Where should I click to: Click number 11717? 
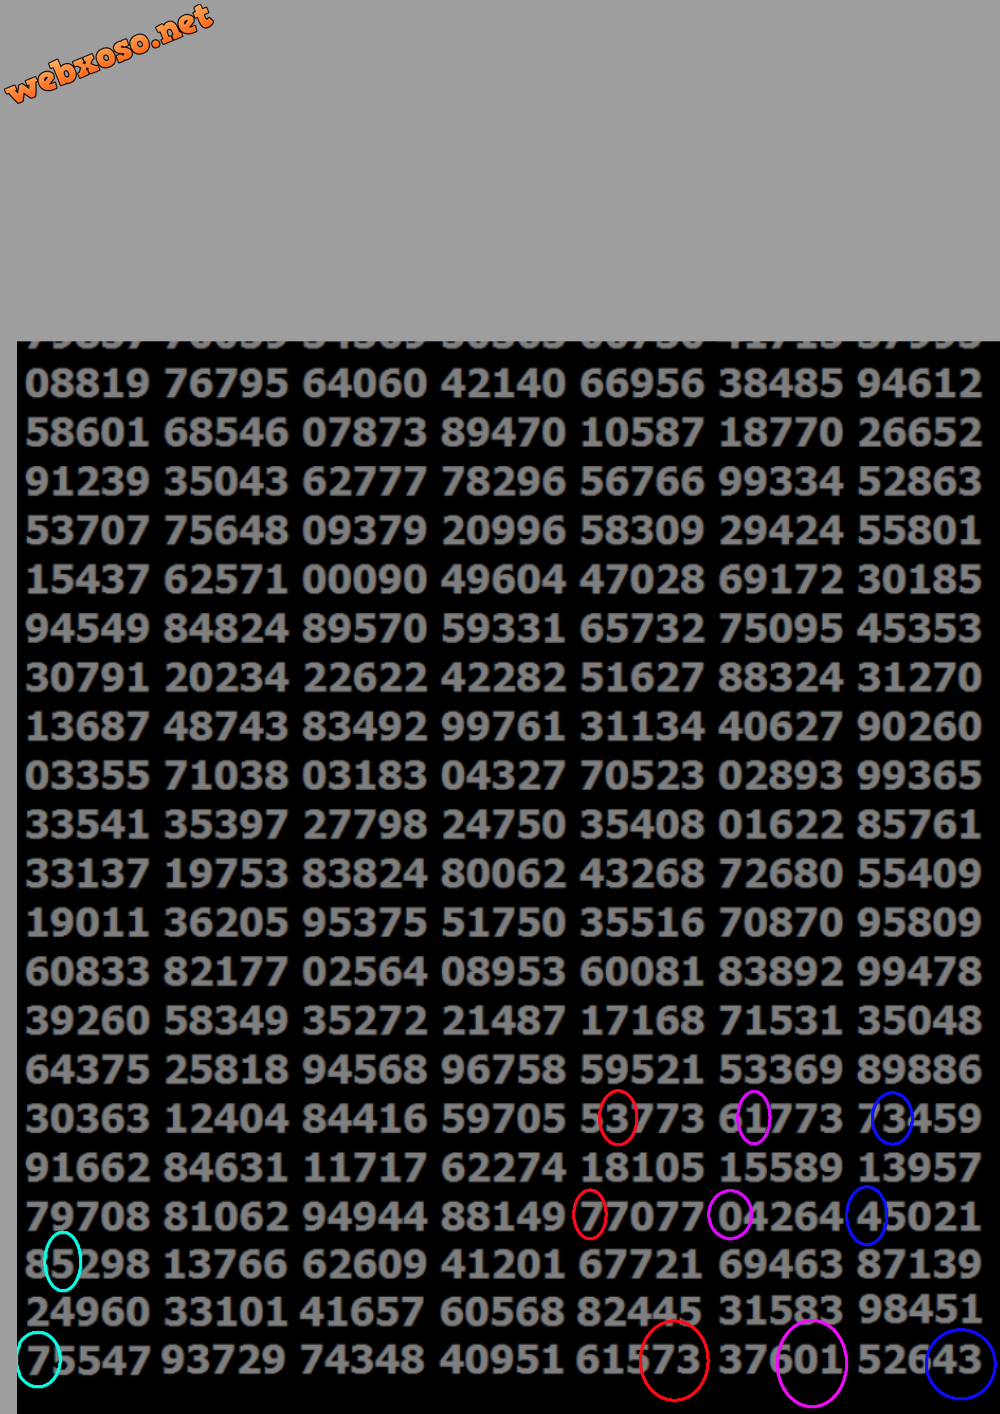[x=365, y=1167]
